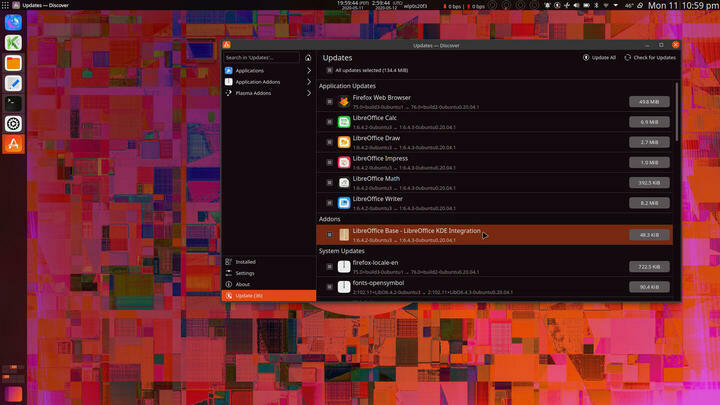Viewport: 720px width, 405px height.
Task: Go to Discover home via house icon
Action: [x=308, y=57]
